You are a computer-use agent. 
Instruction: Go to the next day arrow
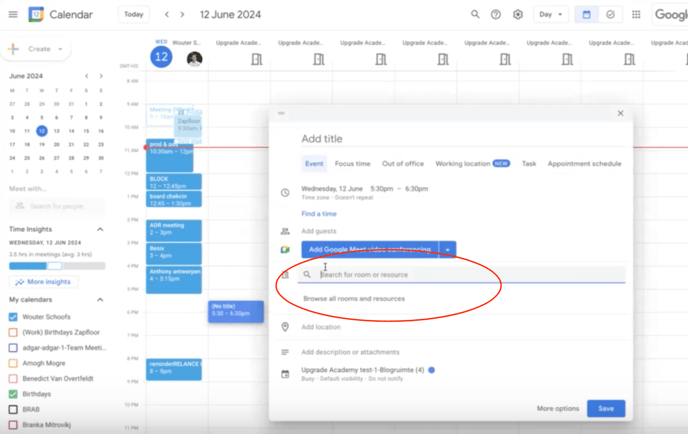(182, 14)
